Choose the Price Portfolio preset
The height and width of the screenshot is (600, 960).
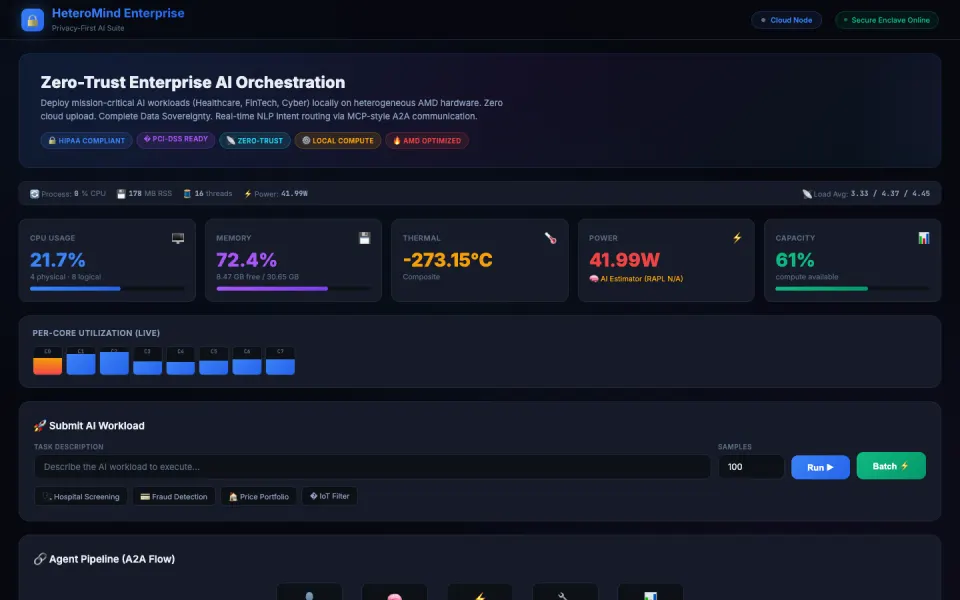pos(258,497)
